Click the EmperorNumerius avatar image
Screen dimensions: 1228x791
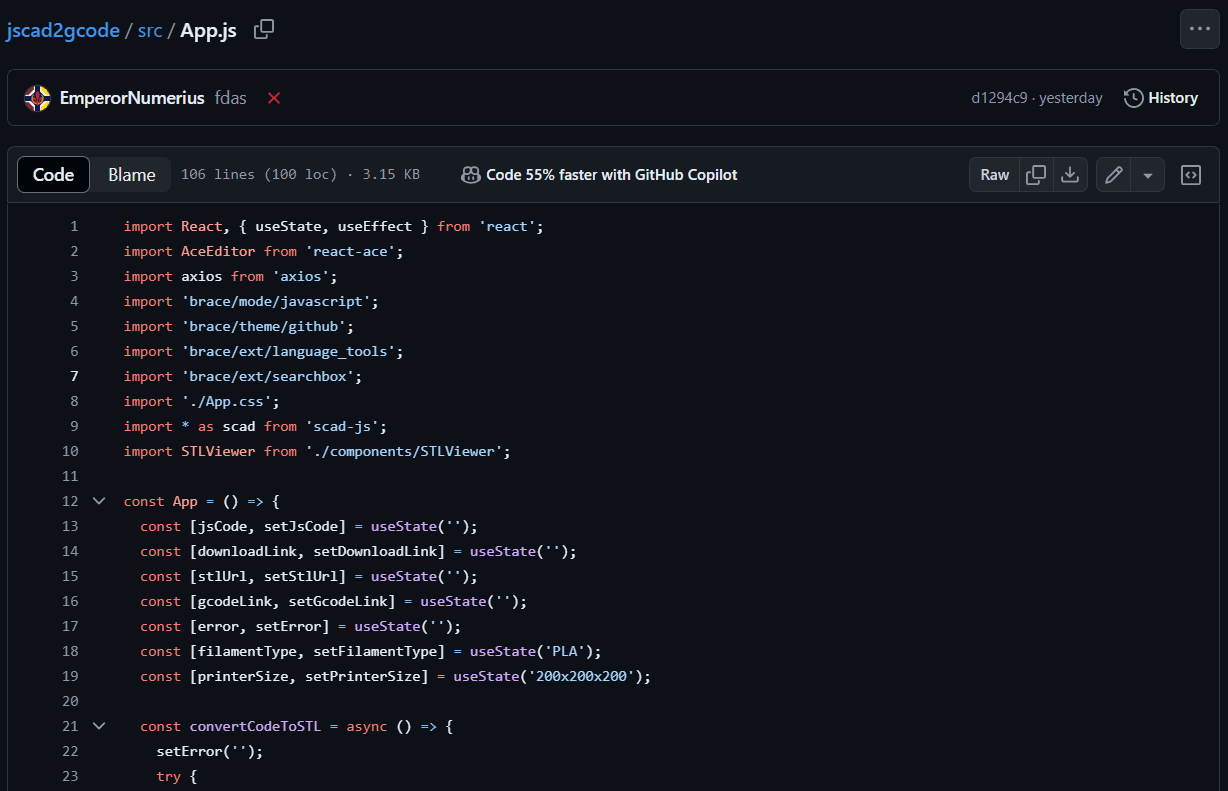pos(37,98)
